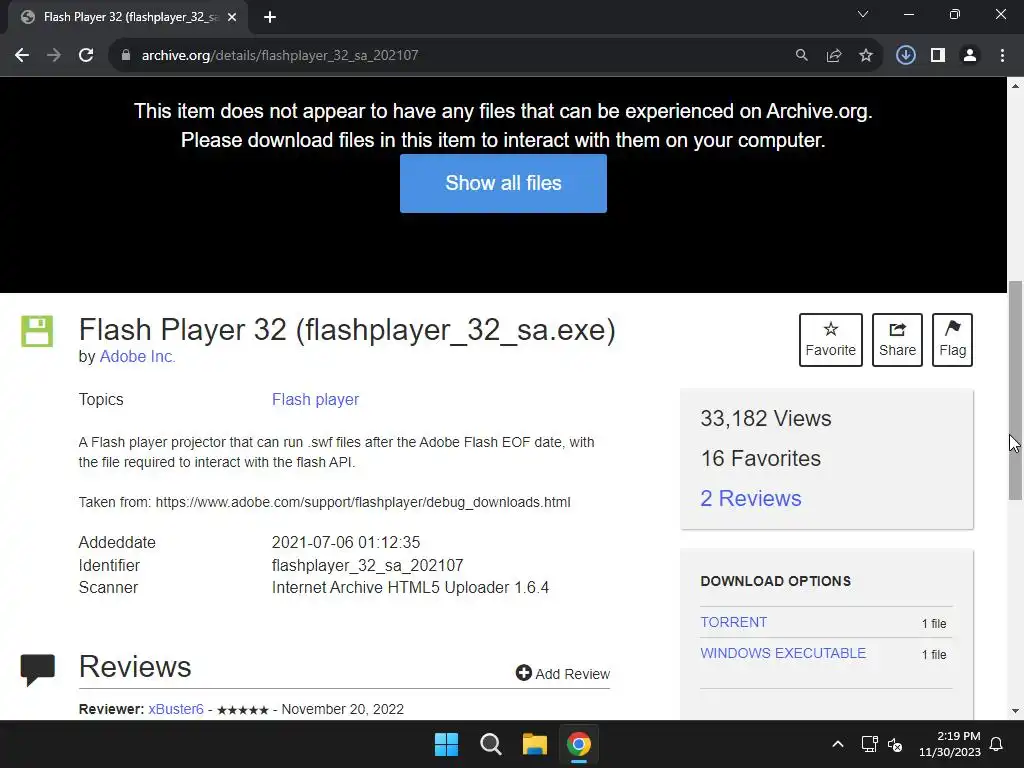Select the Flash Player 32 tab
The width and height of the screenshot is (1024, 768).
(x=127, y=18)
